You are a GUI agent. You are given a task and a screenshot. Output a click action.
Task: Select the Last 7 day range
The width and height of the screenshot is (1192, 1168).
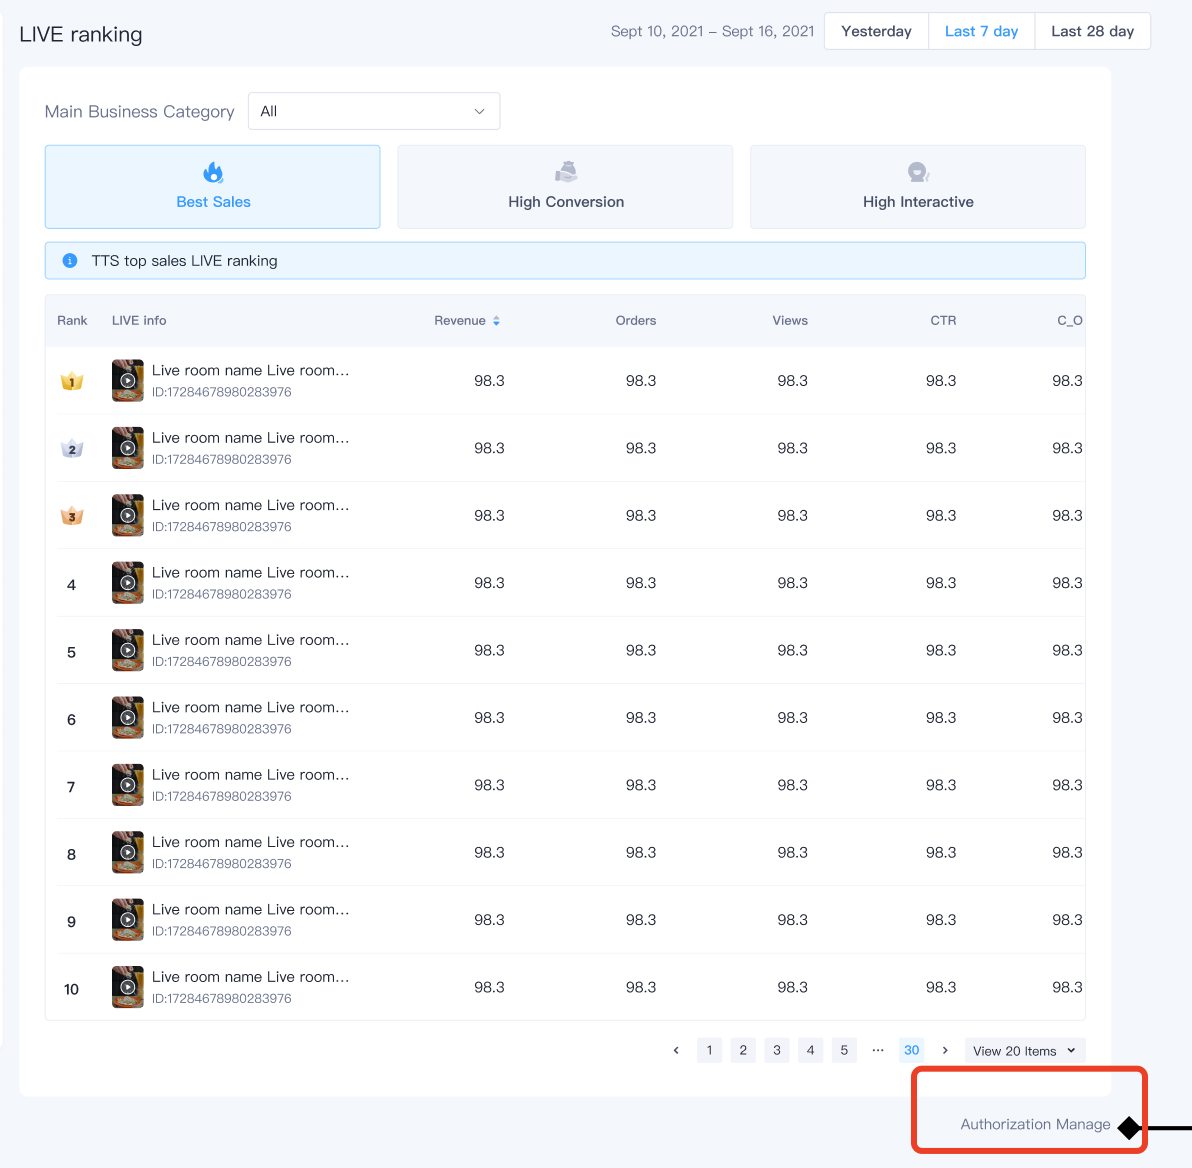point(981,31)
